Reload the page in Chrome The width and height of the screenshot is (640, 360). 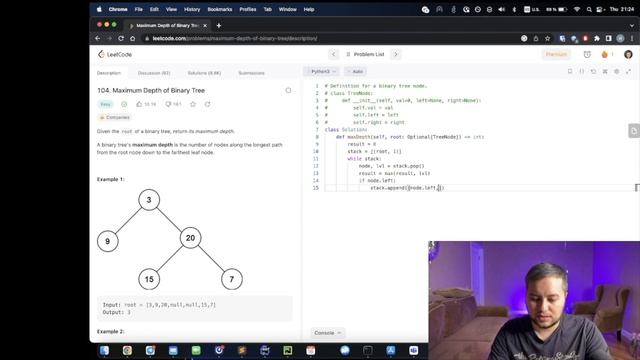click(121, 38)
